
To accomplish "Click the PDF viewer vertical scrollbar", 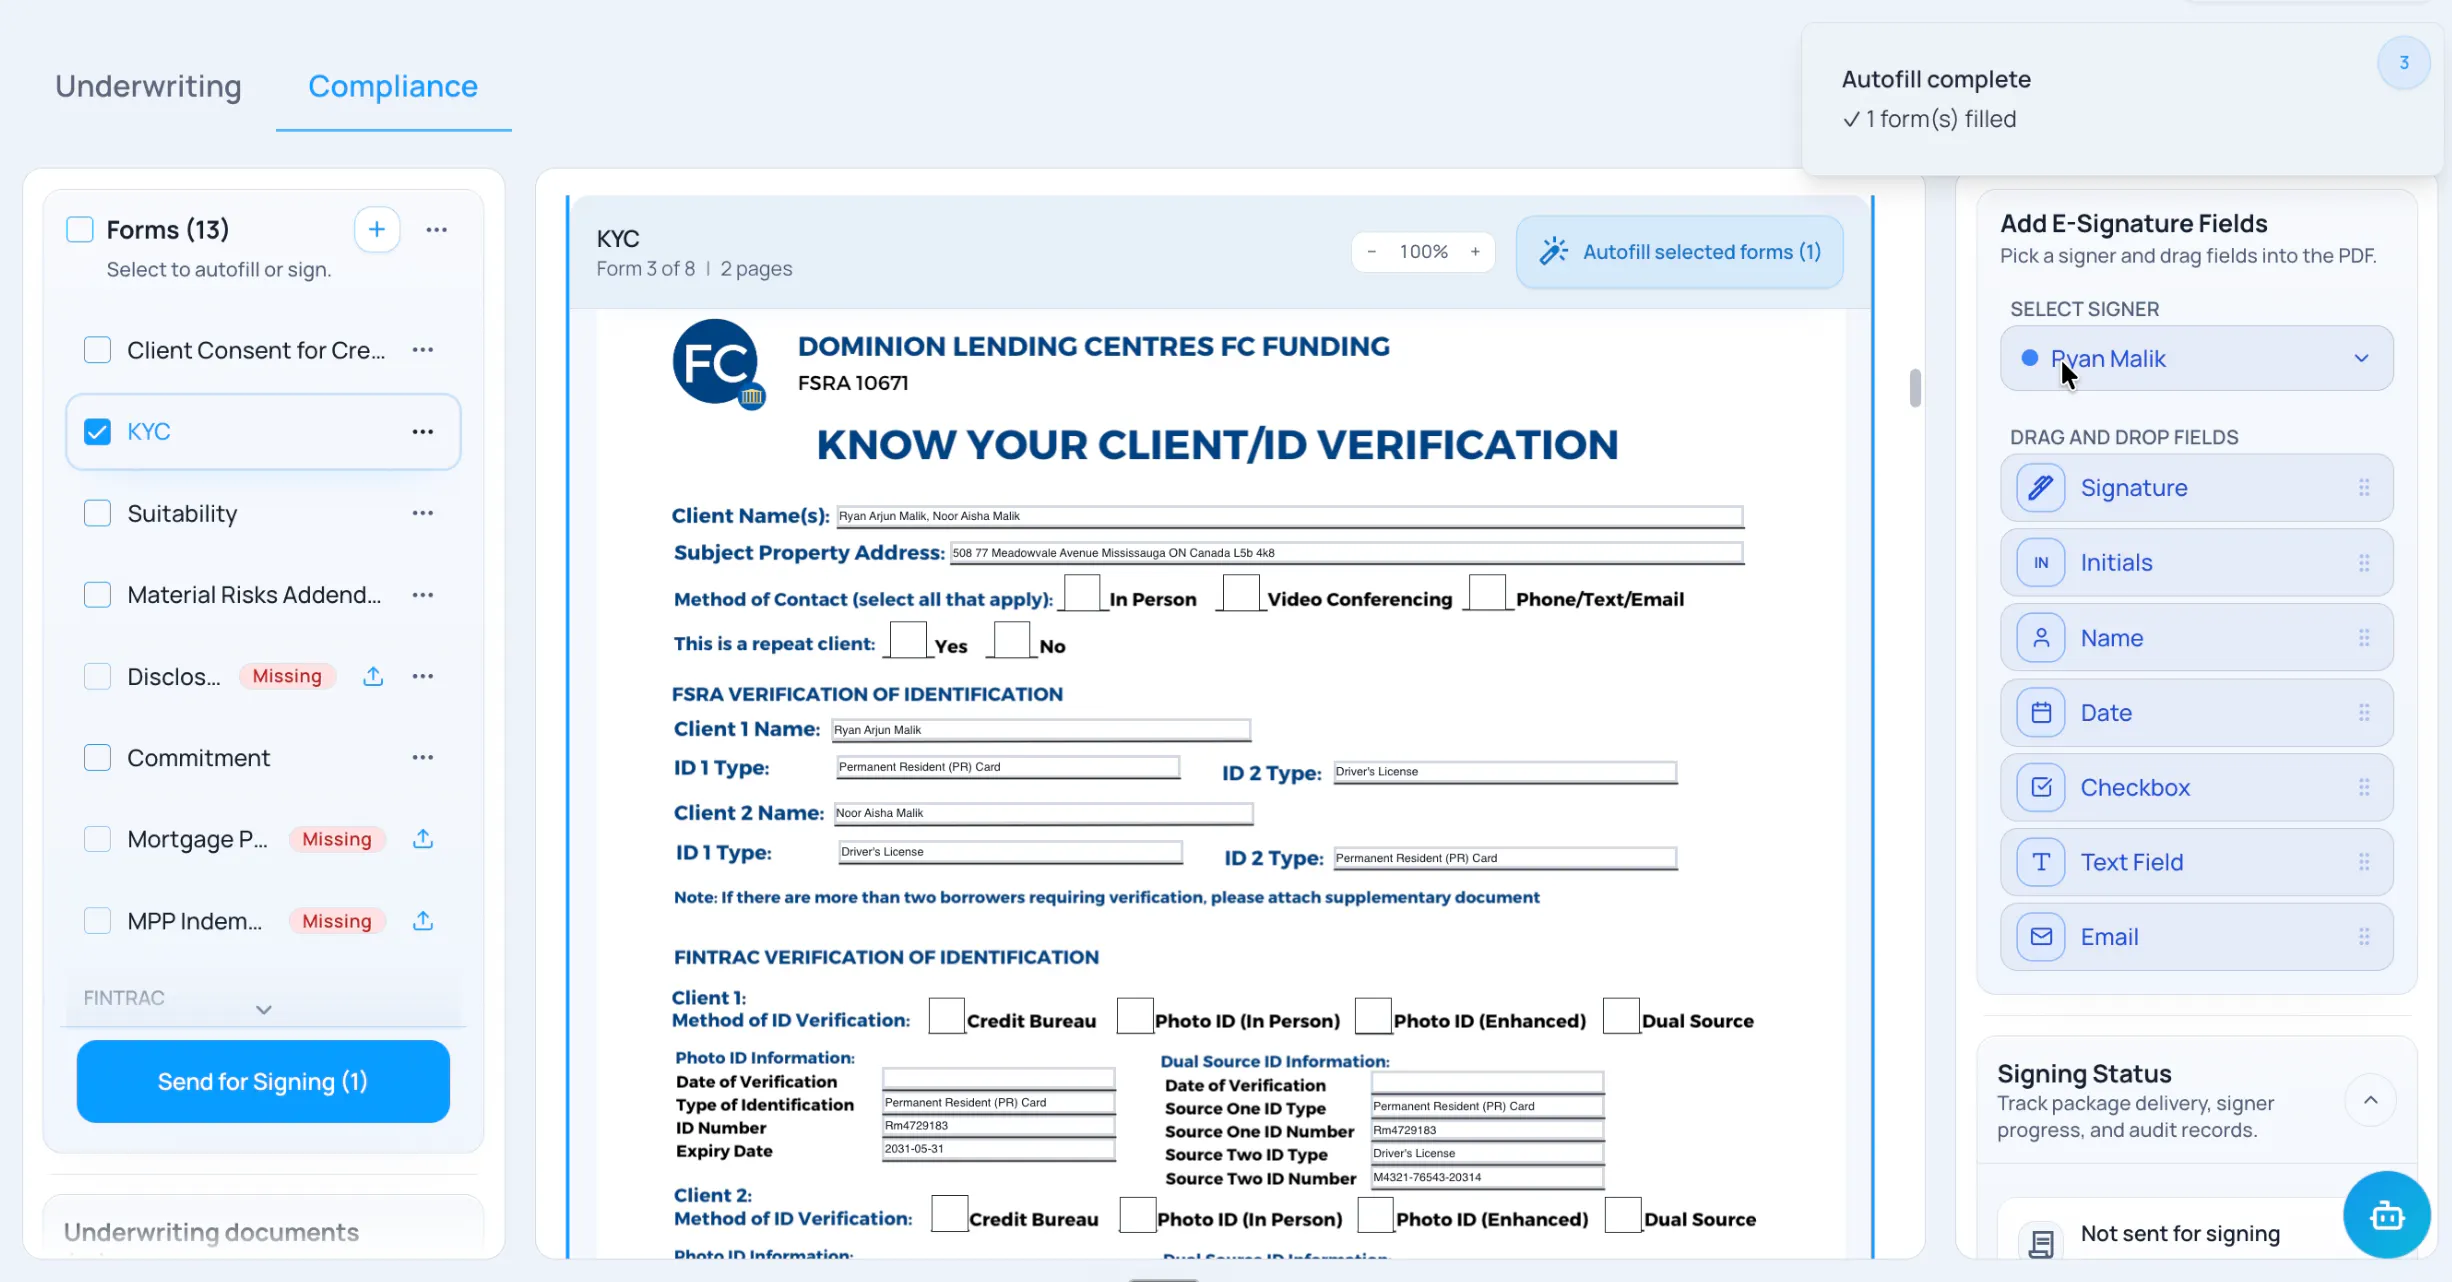I will pyautogui.click(x=1915, y=388).
